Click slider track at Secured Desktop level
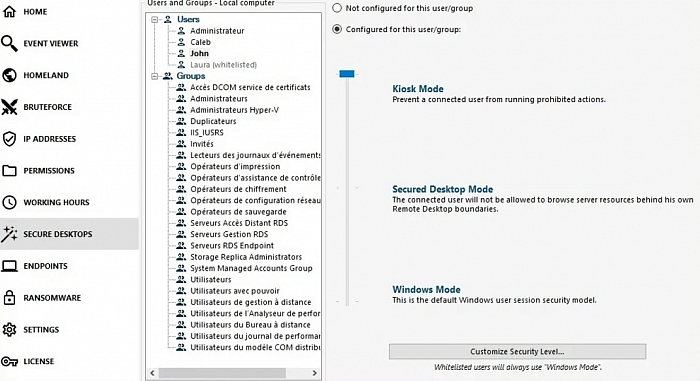This screenshot has width=700, height=381. click(347, 188)
